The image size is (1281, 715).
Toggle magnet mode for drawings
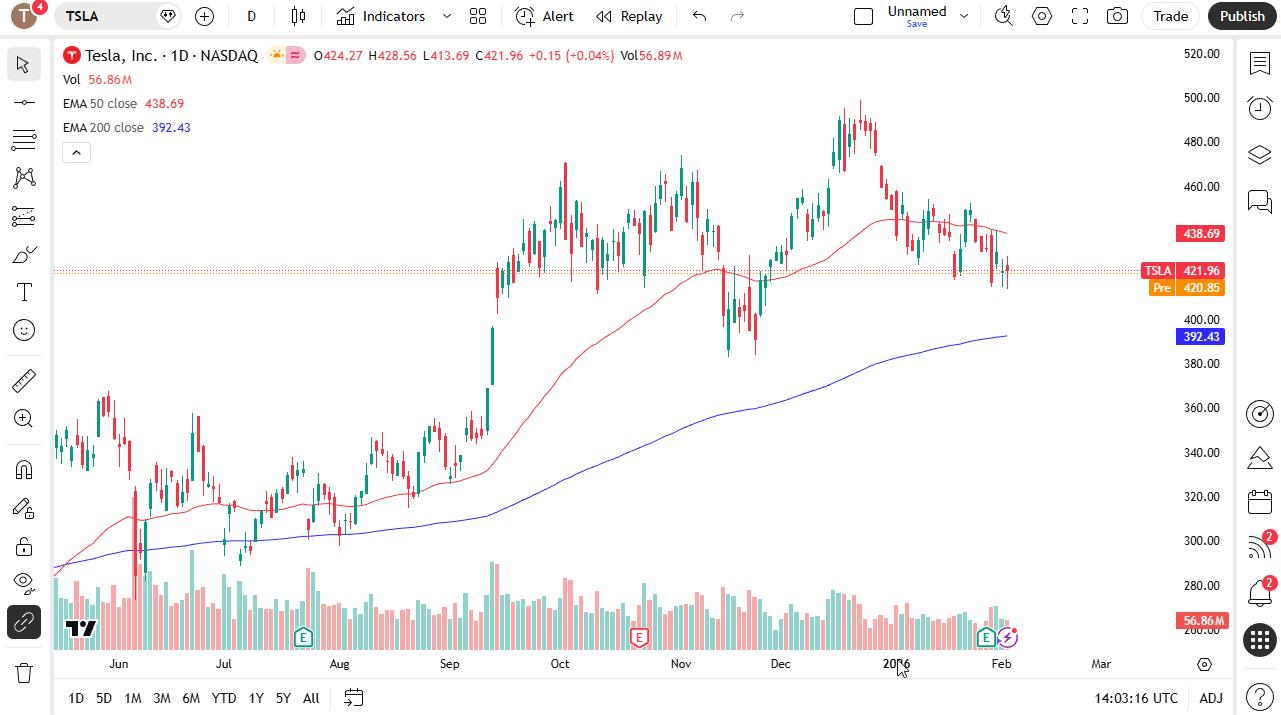[x=23, y=469]
